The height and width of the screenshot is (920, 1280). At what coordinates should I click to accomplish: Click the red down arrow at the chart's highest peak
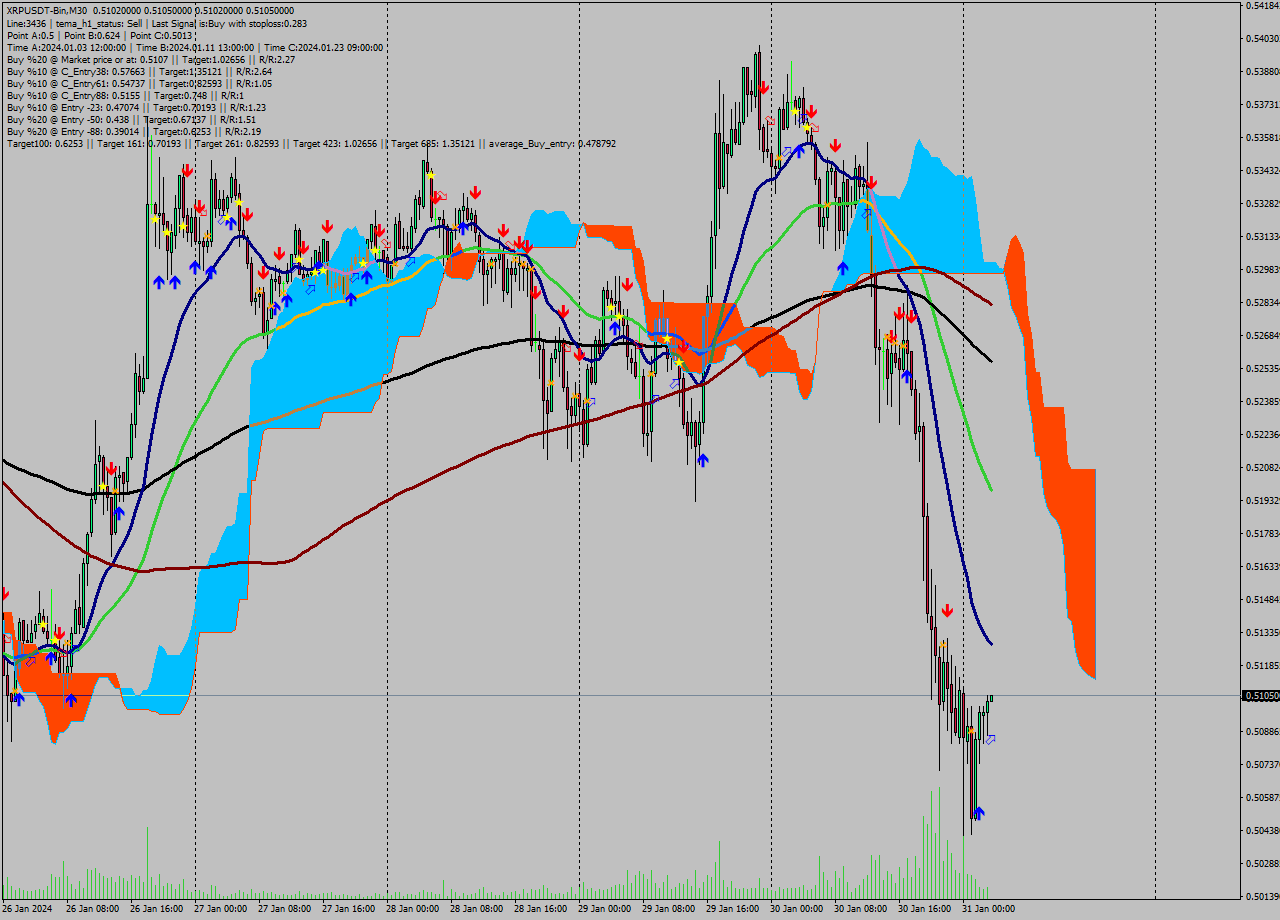point(763,88)
